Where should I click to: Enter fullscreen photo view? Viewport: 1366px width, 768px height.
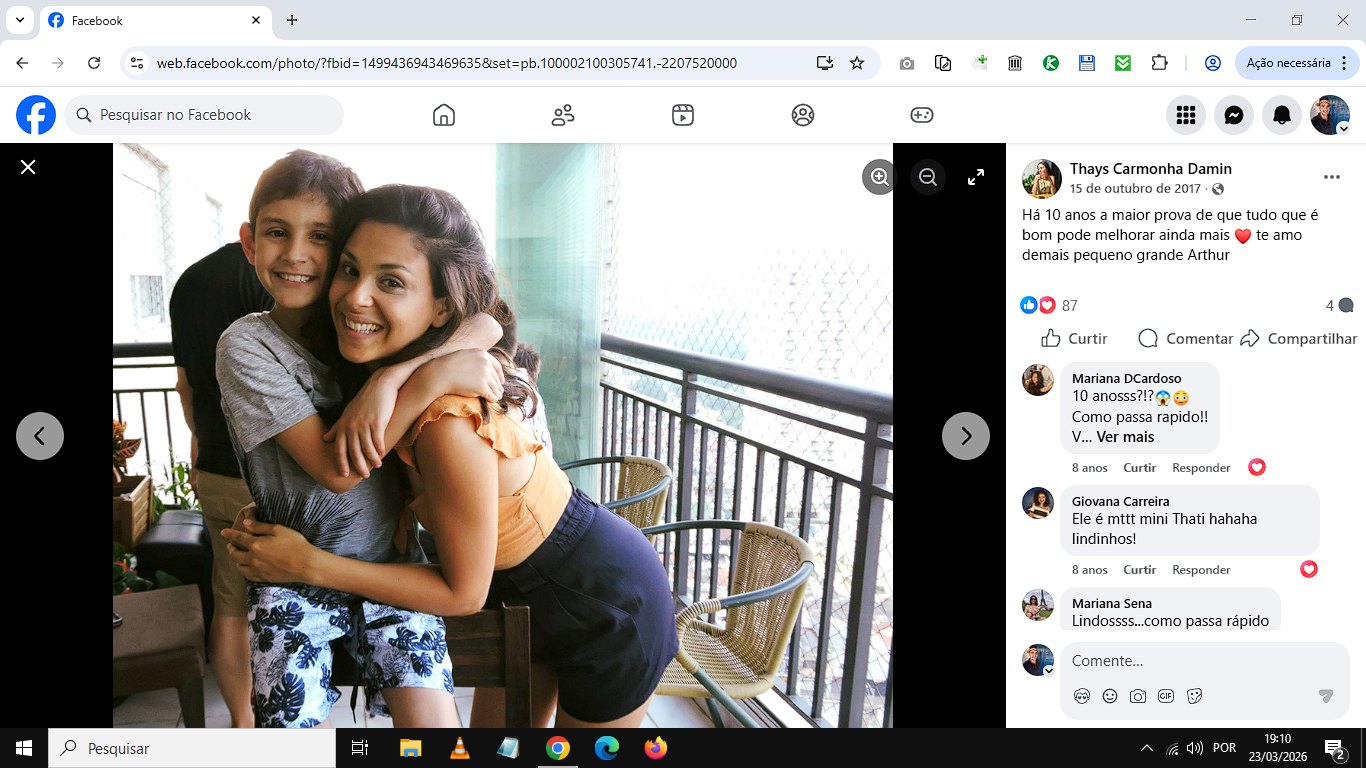pyautogui.click(x=976, y=177)
